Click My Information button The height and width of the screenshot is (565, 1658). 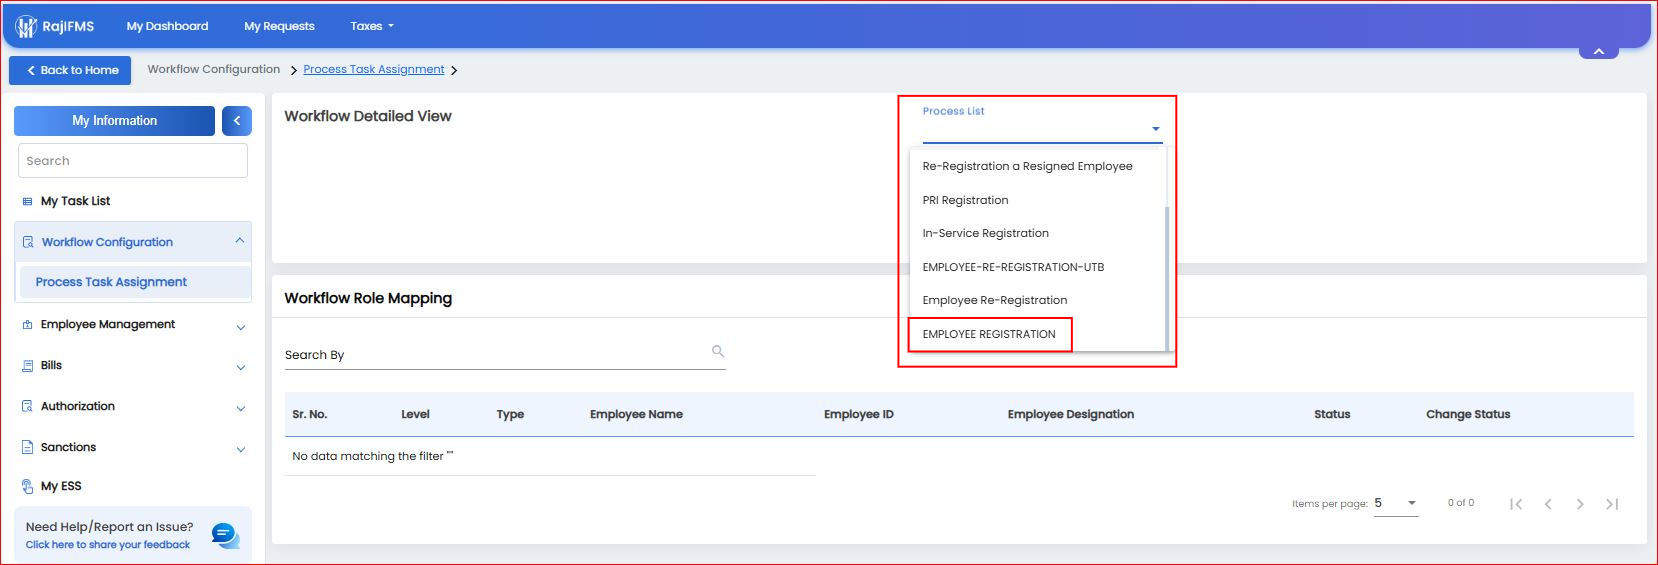tap(114, 121)
